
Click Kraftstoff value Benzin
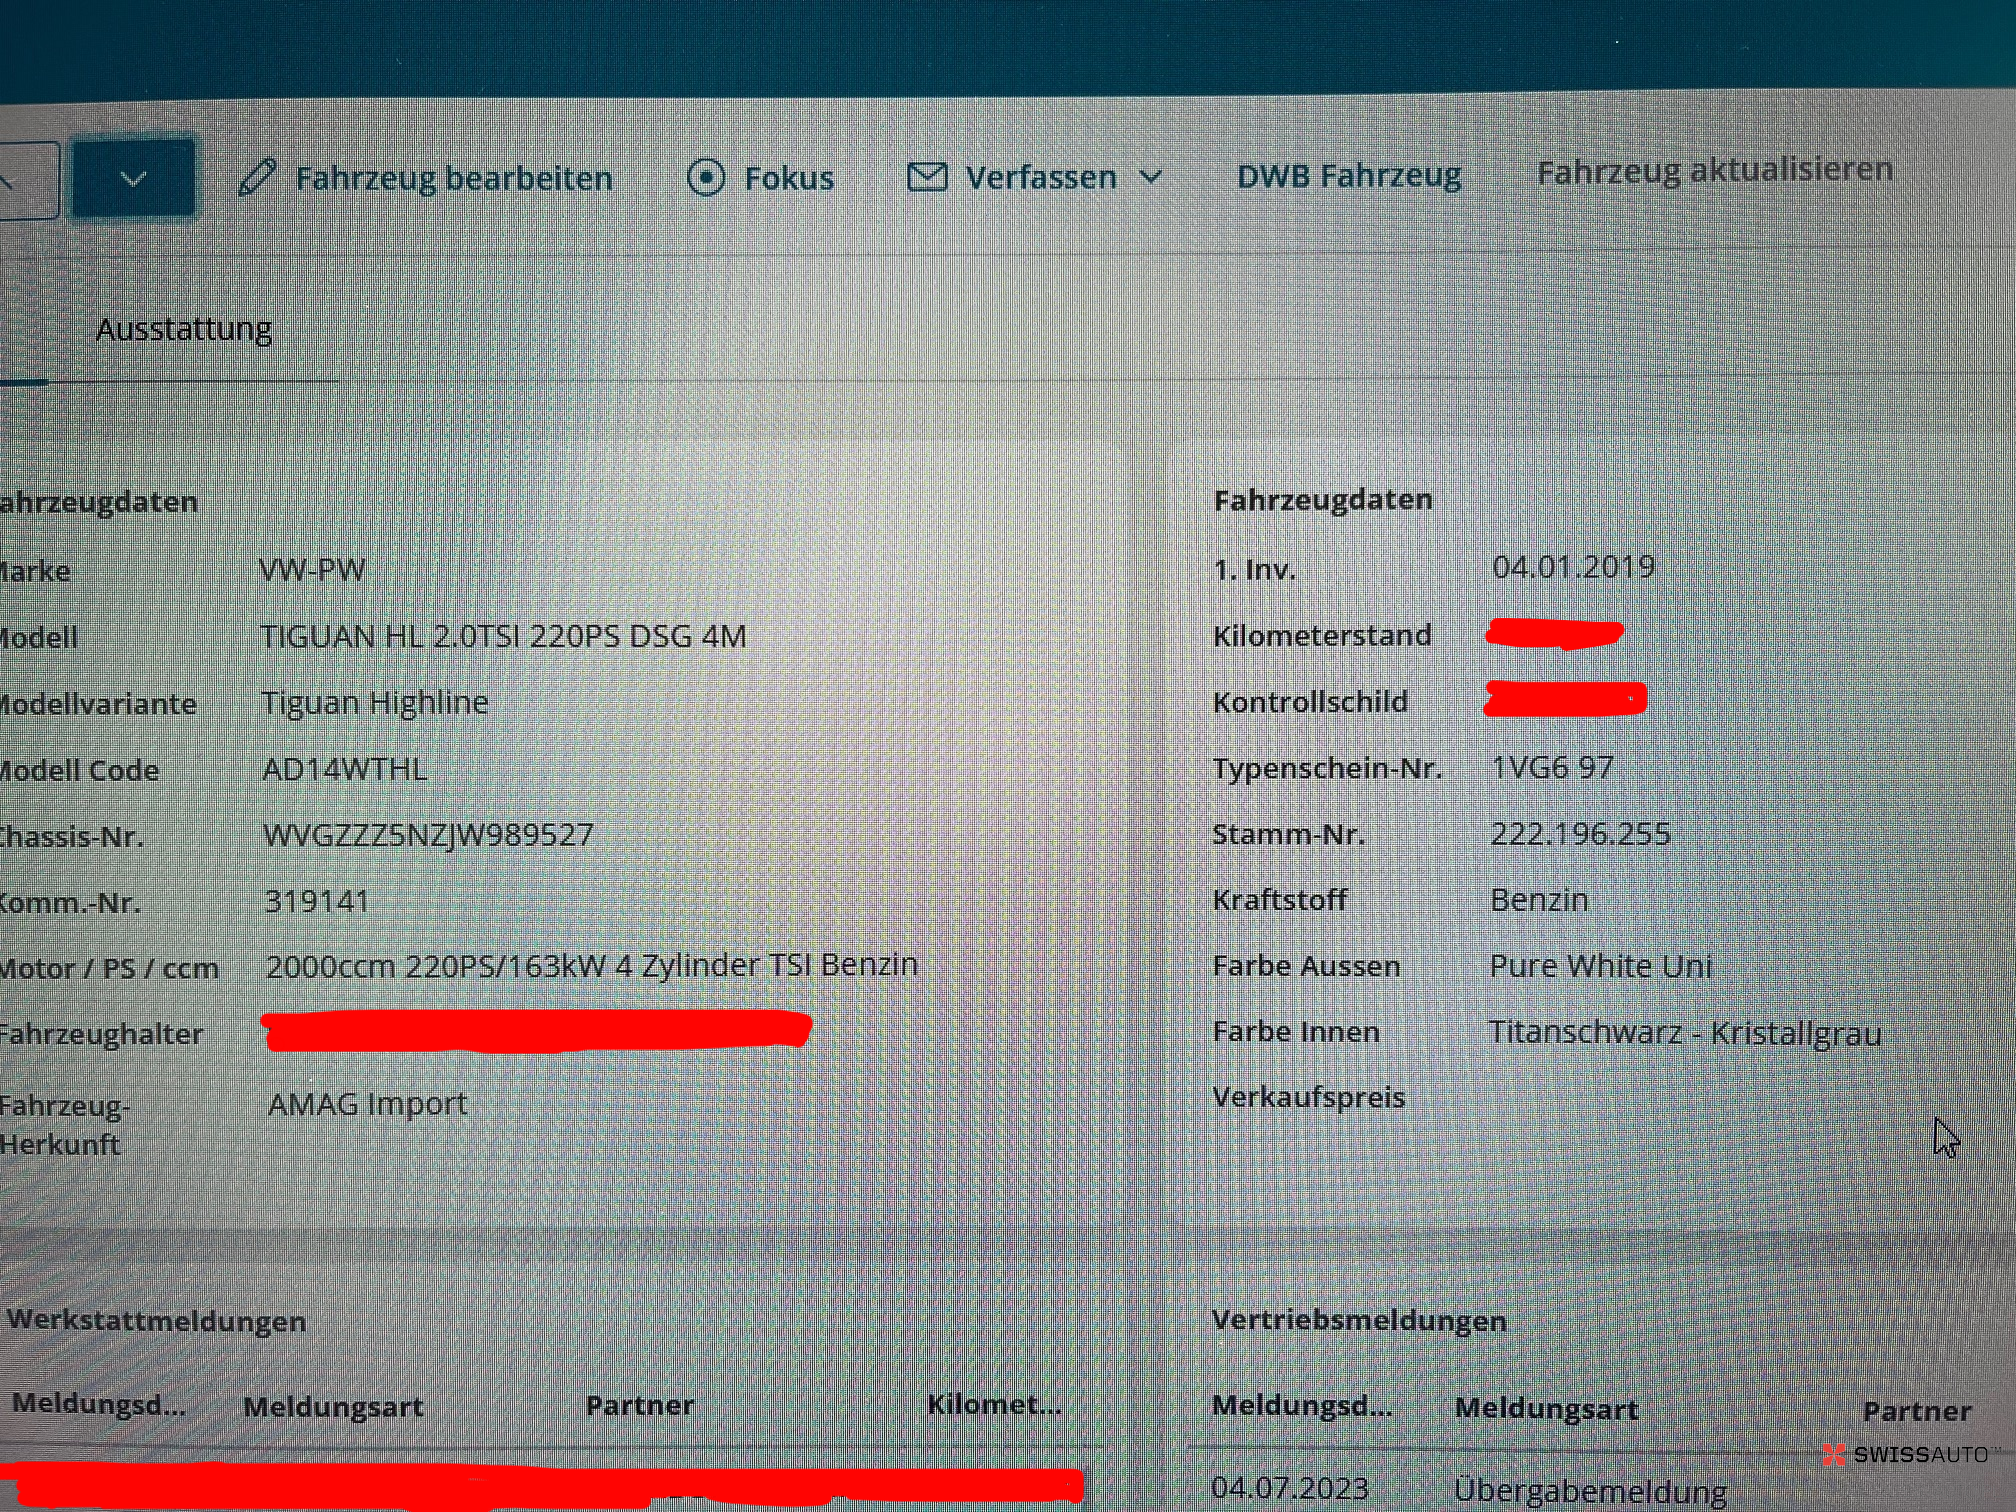click(x=1539, y=900)
